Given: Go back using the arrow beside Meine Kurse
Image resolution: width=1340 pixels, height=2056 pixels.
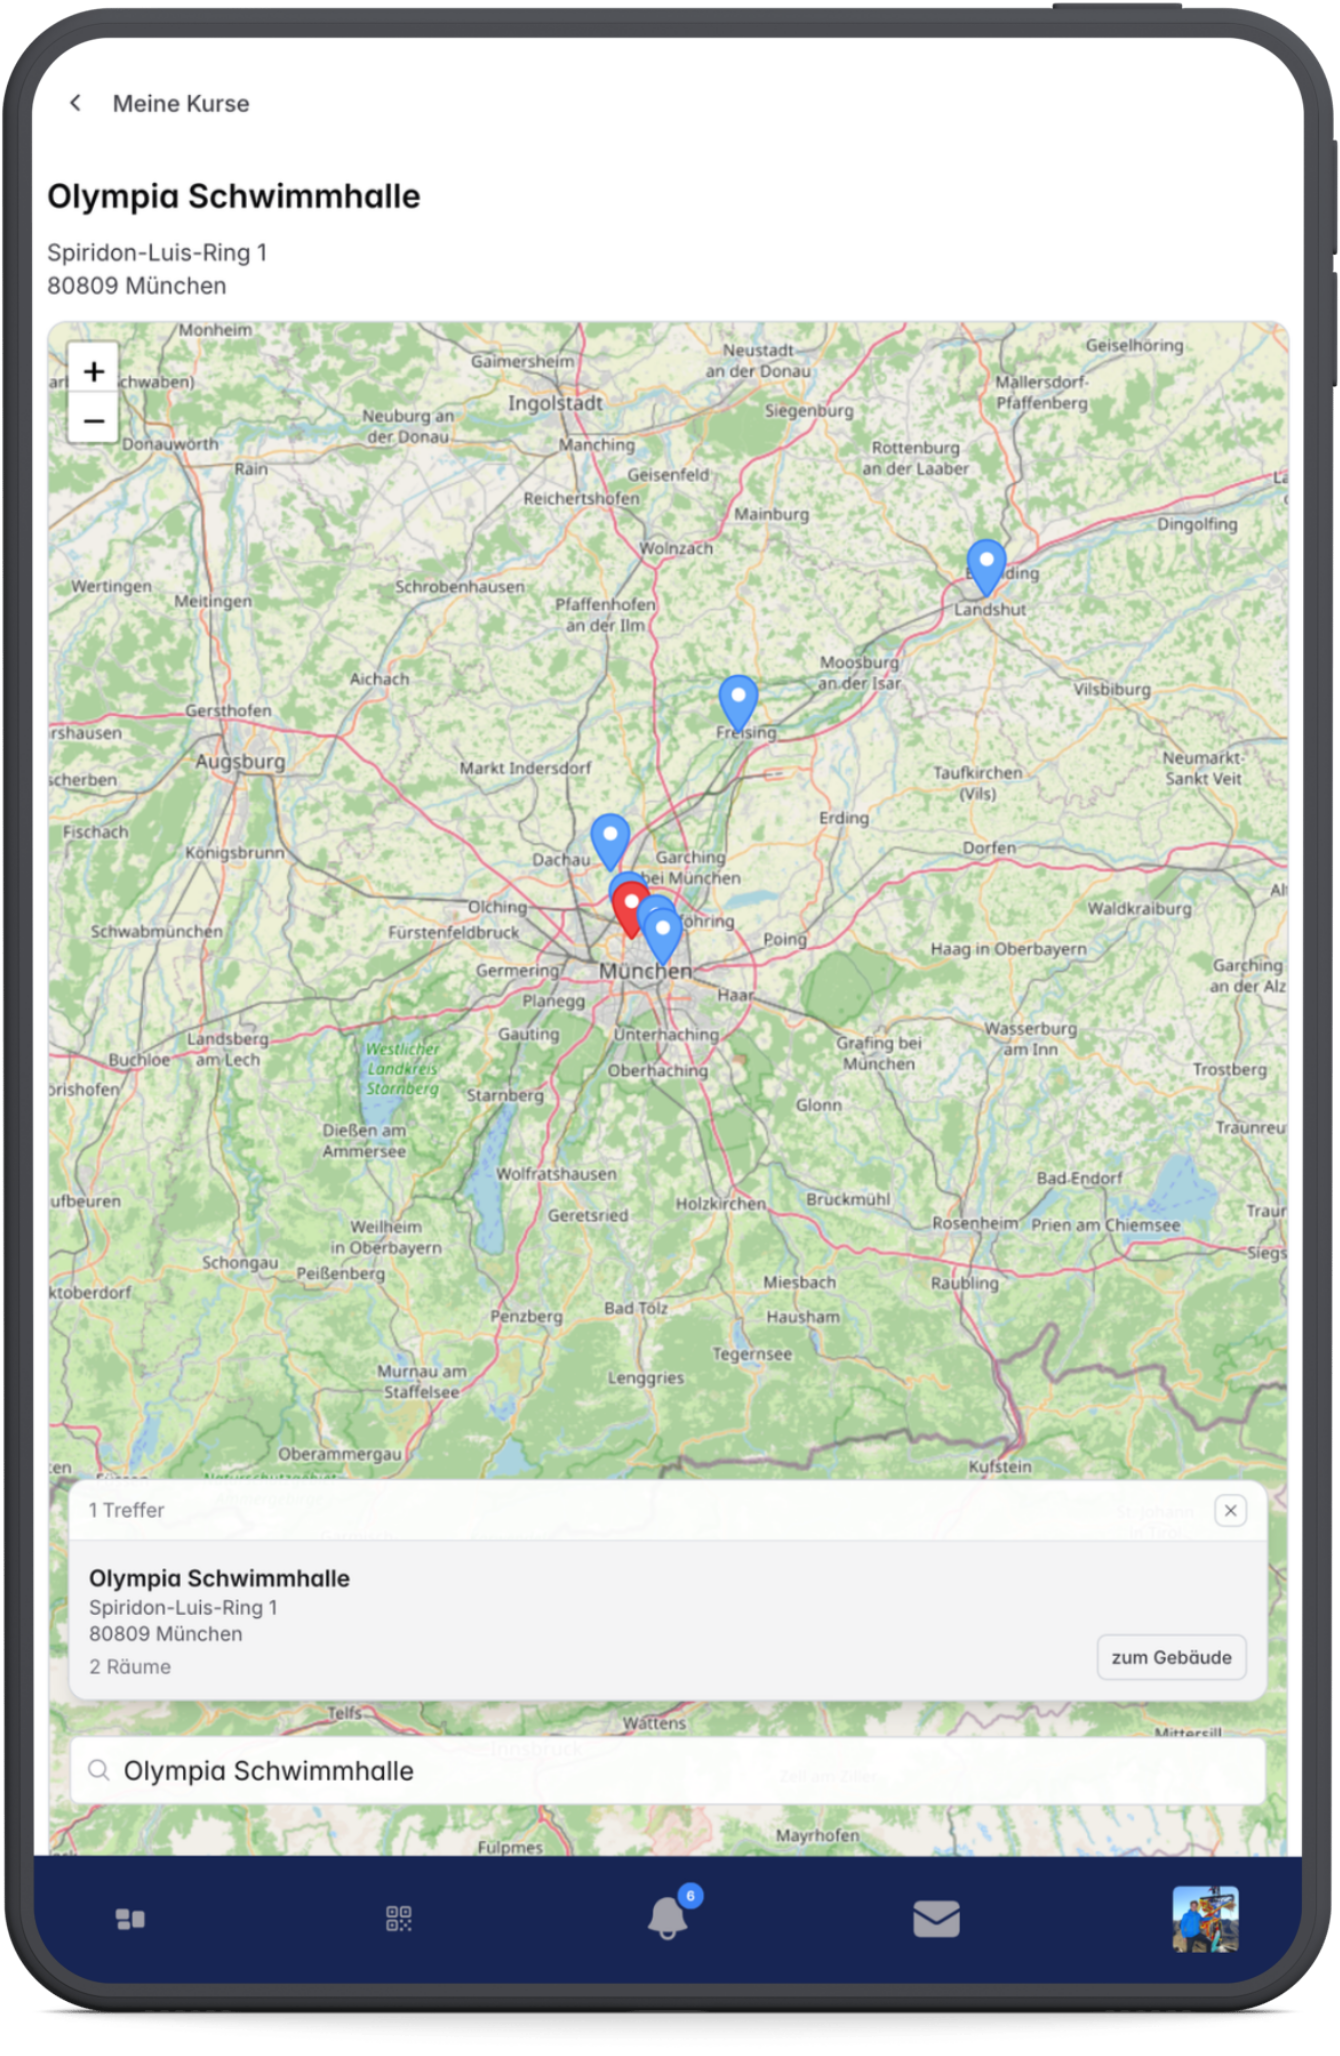Looking at the screenshot, I should click(x=76, y=103).
